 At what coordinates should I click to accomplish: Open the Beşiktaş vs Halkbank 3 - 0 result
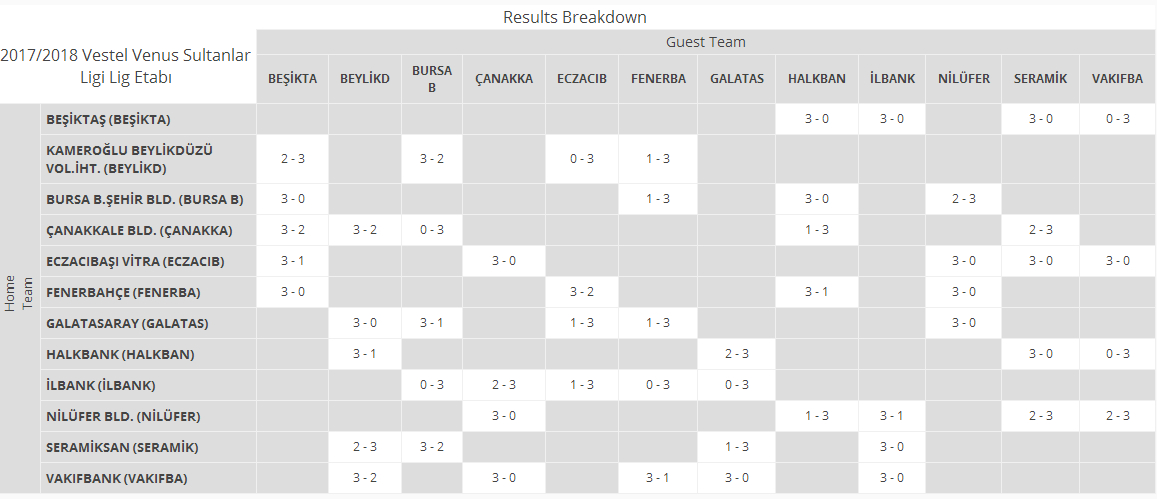(x=816, y=119)
